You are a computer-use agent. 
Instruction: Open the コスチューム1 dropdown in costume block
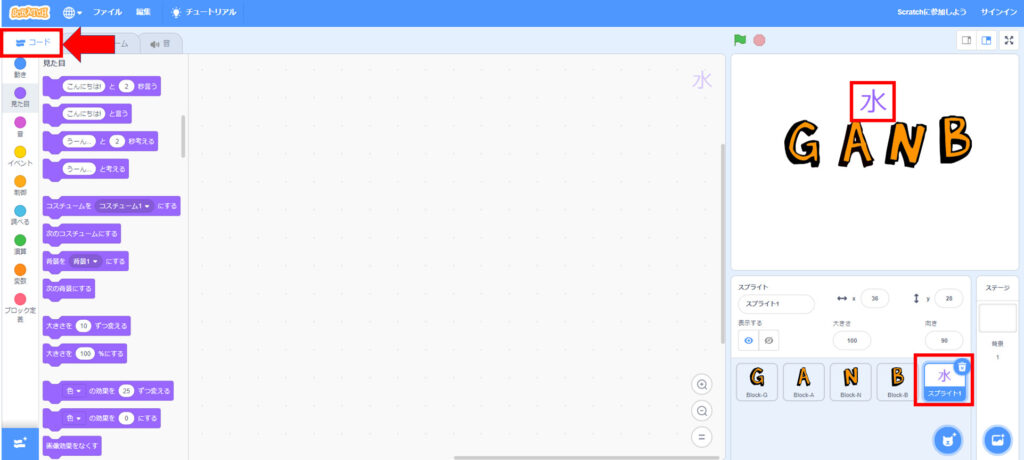[123, 206]
